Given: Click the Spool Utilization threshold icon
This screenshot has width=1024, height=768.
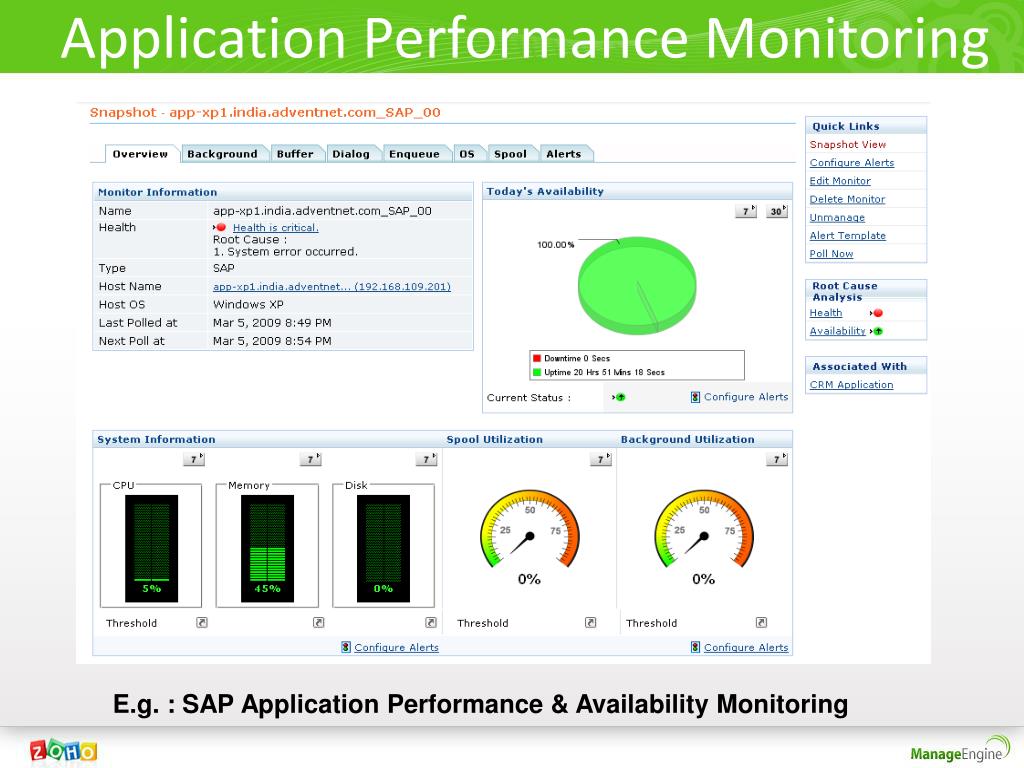Looking at the screenshot, I should coord(590,622).
